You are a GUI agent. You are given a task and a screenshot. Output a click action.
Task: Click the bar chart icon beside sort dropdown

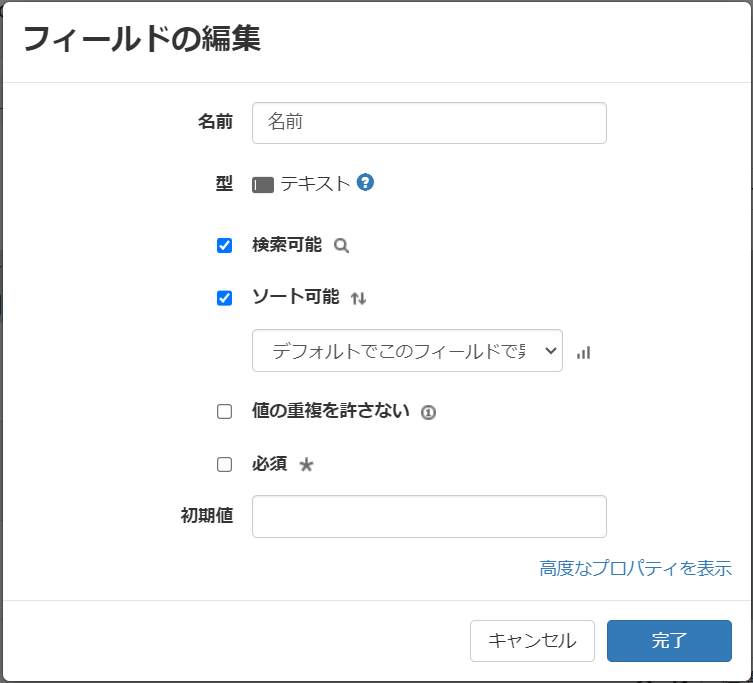tap(583, 353)
